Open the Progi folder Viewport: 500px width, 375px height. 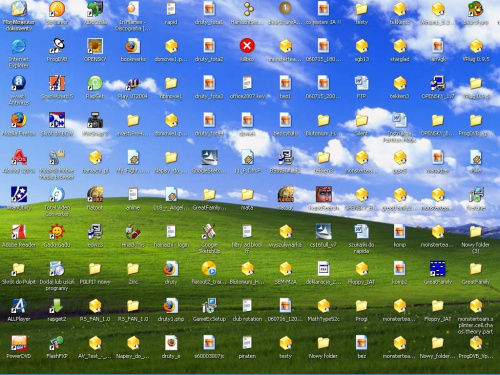click(362, 305)
